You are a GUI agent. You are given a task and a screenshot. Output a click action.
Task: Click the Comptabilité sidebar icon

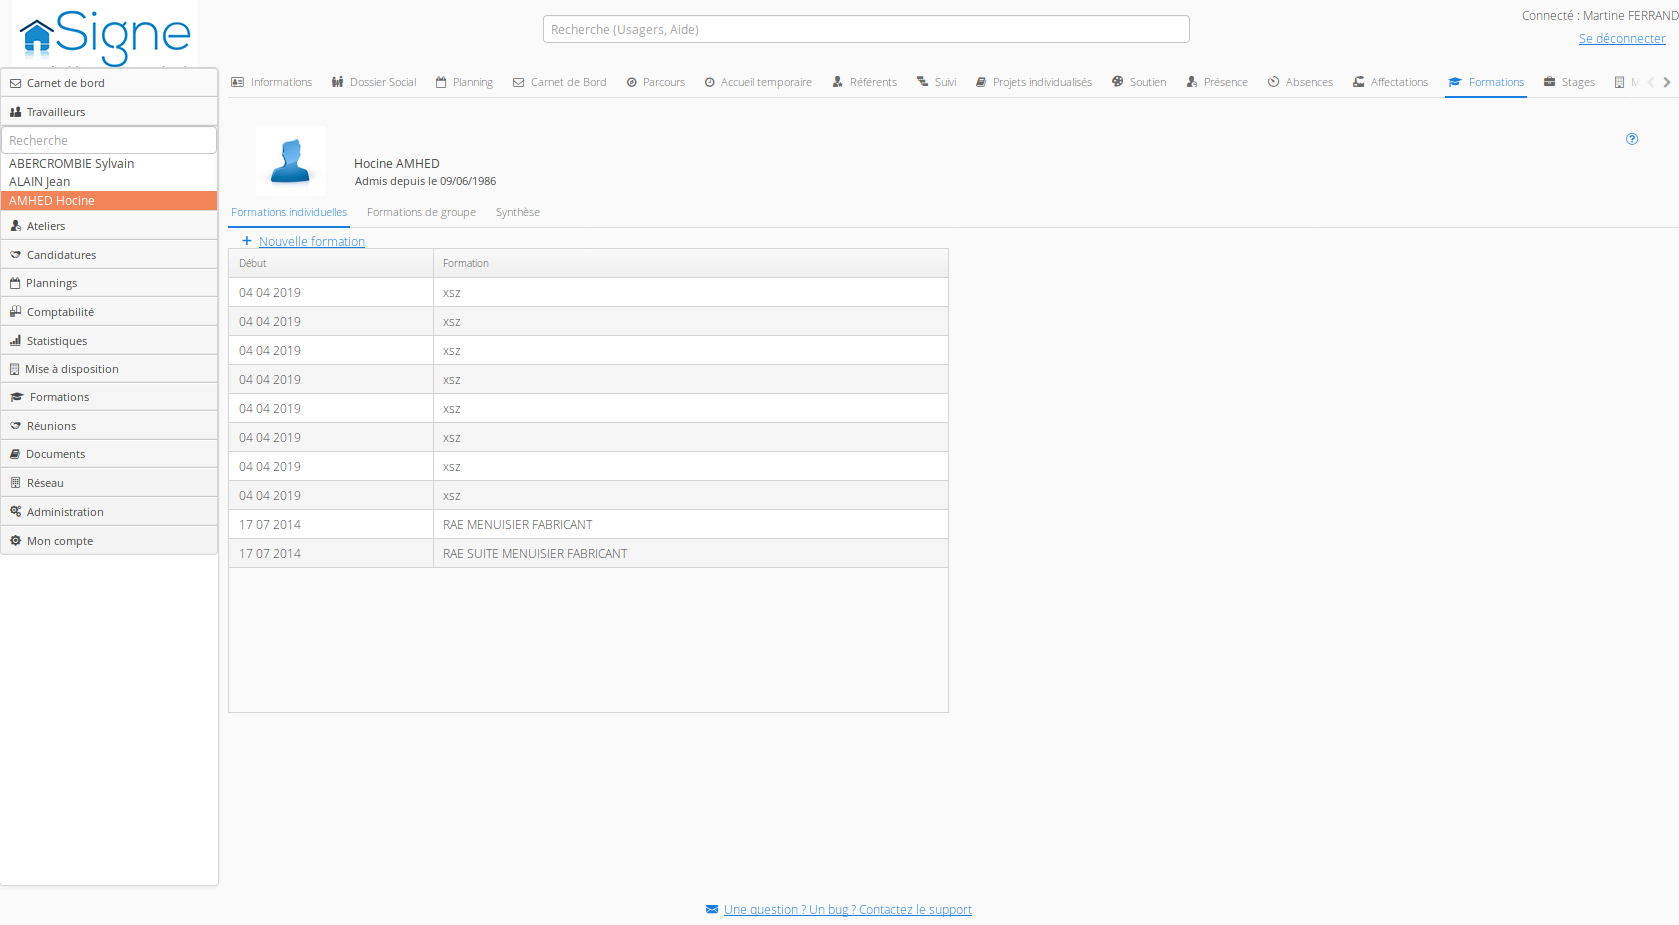point(16,312)
